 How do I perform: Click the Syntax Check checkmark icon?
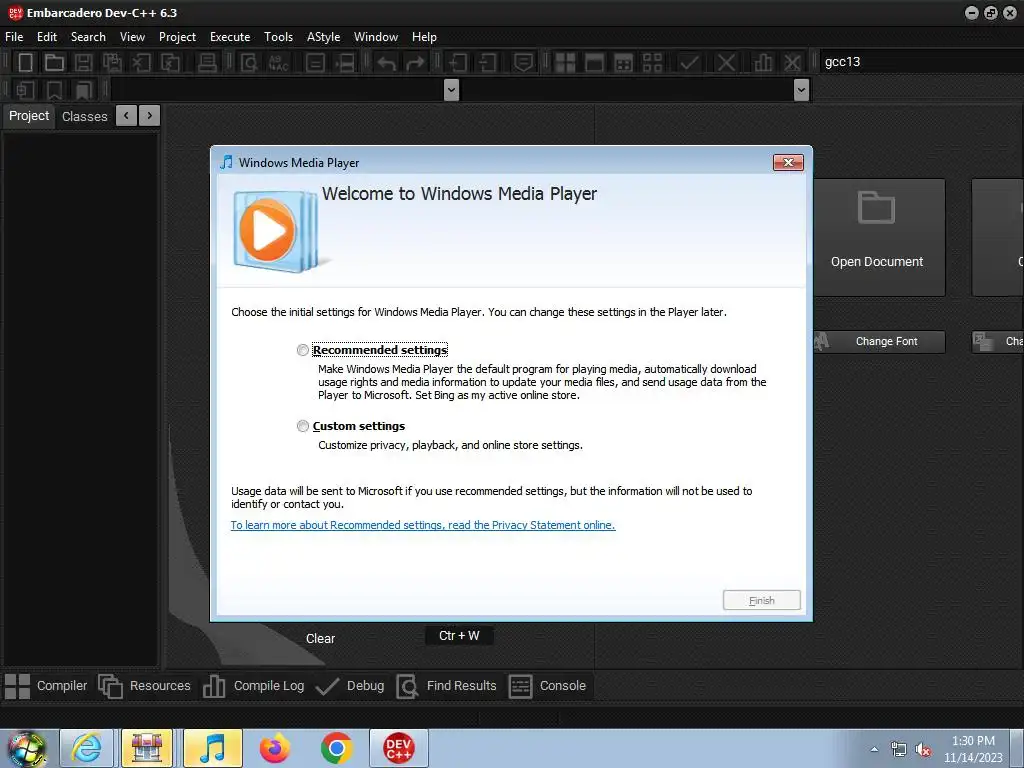click(x=688, y=62)
